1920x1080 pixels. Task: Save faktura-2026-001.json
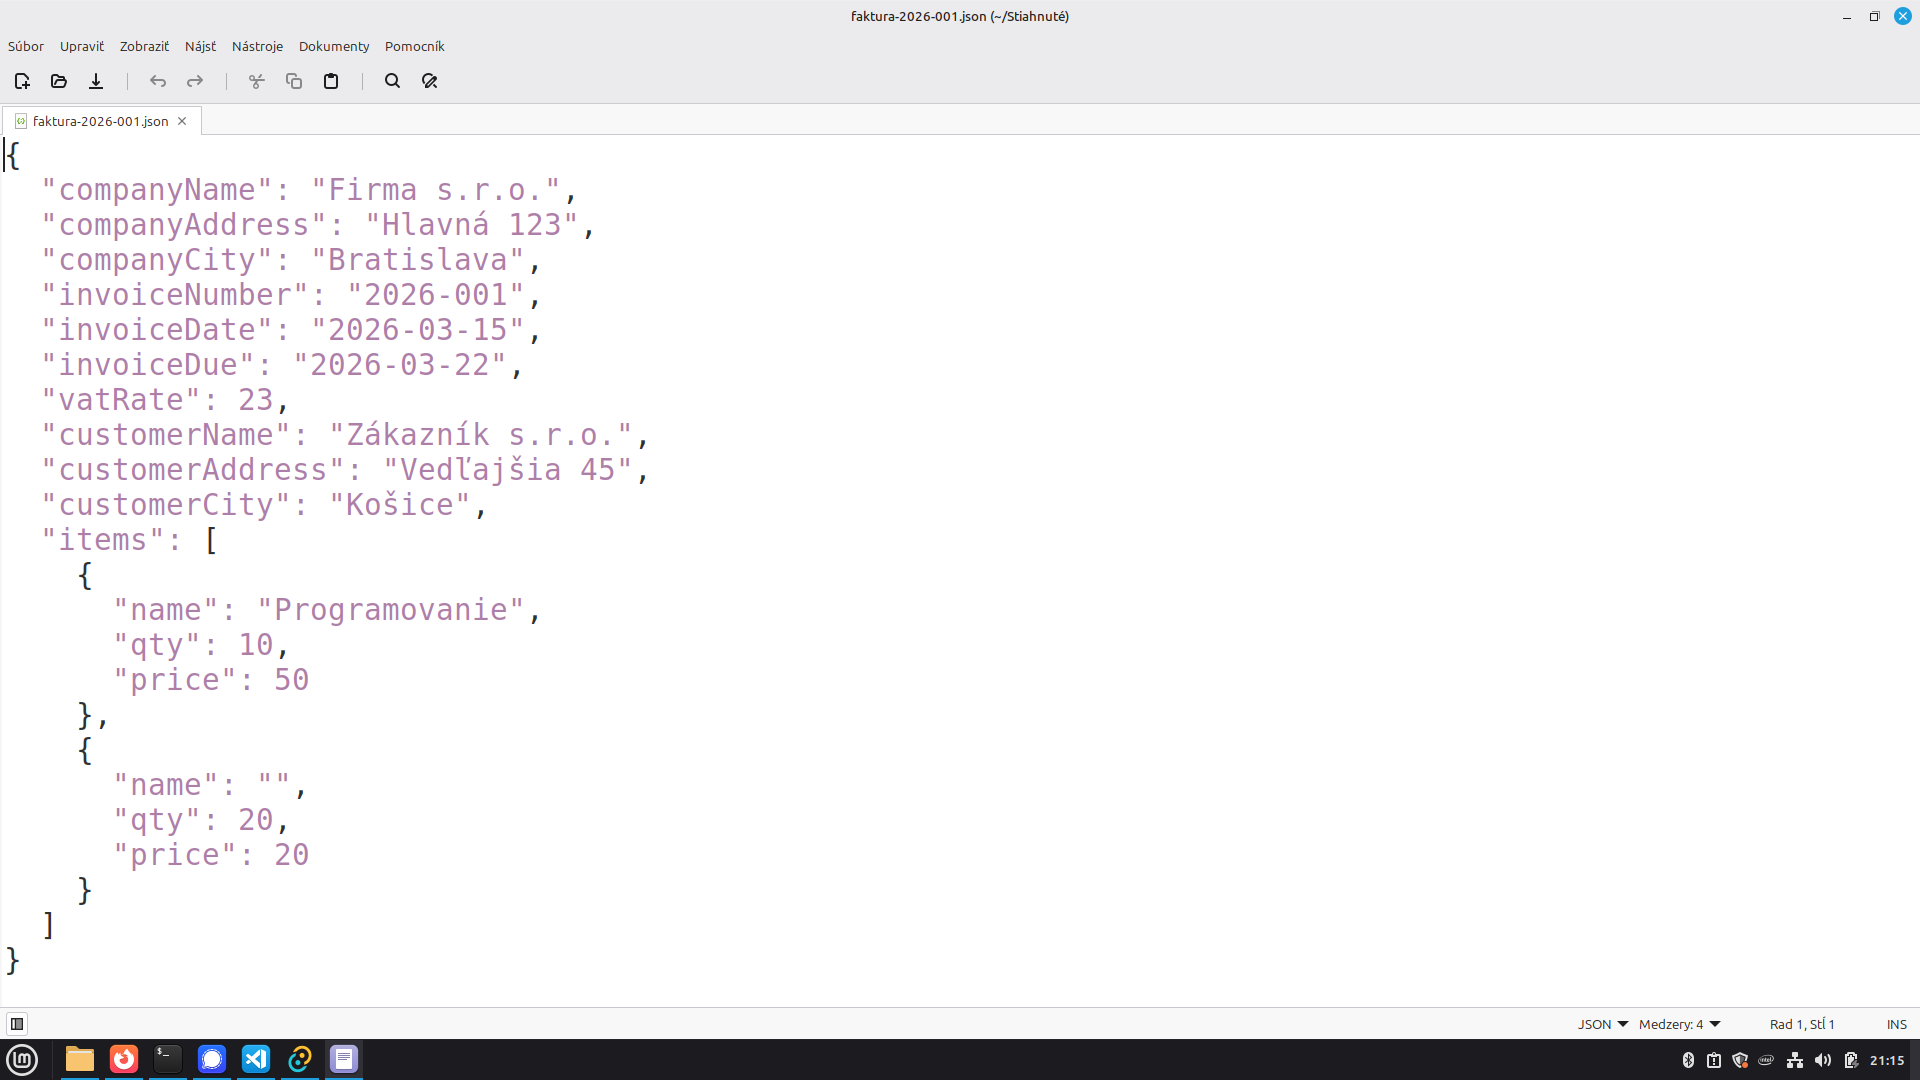(95, 81)
